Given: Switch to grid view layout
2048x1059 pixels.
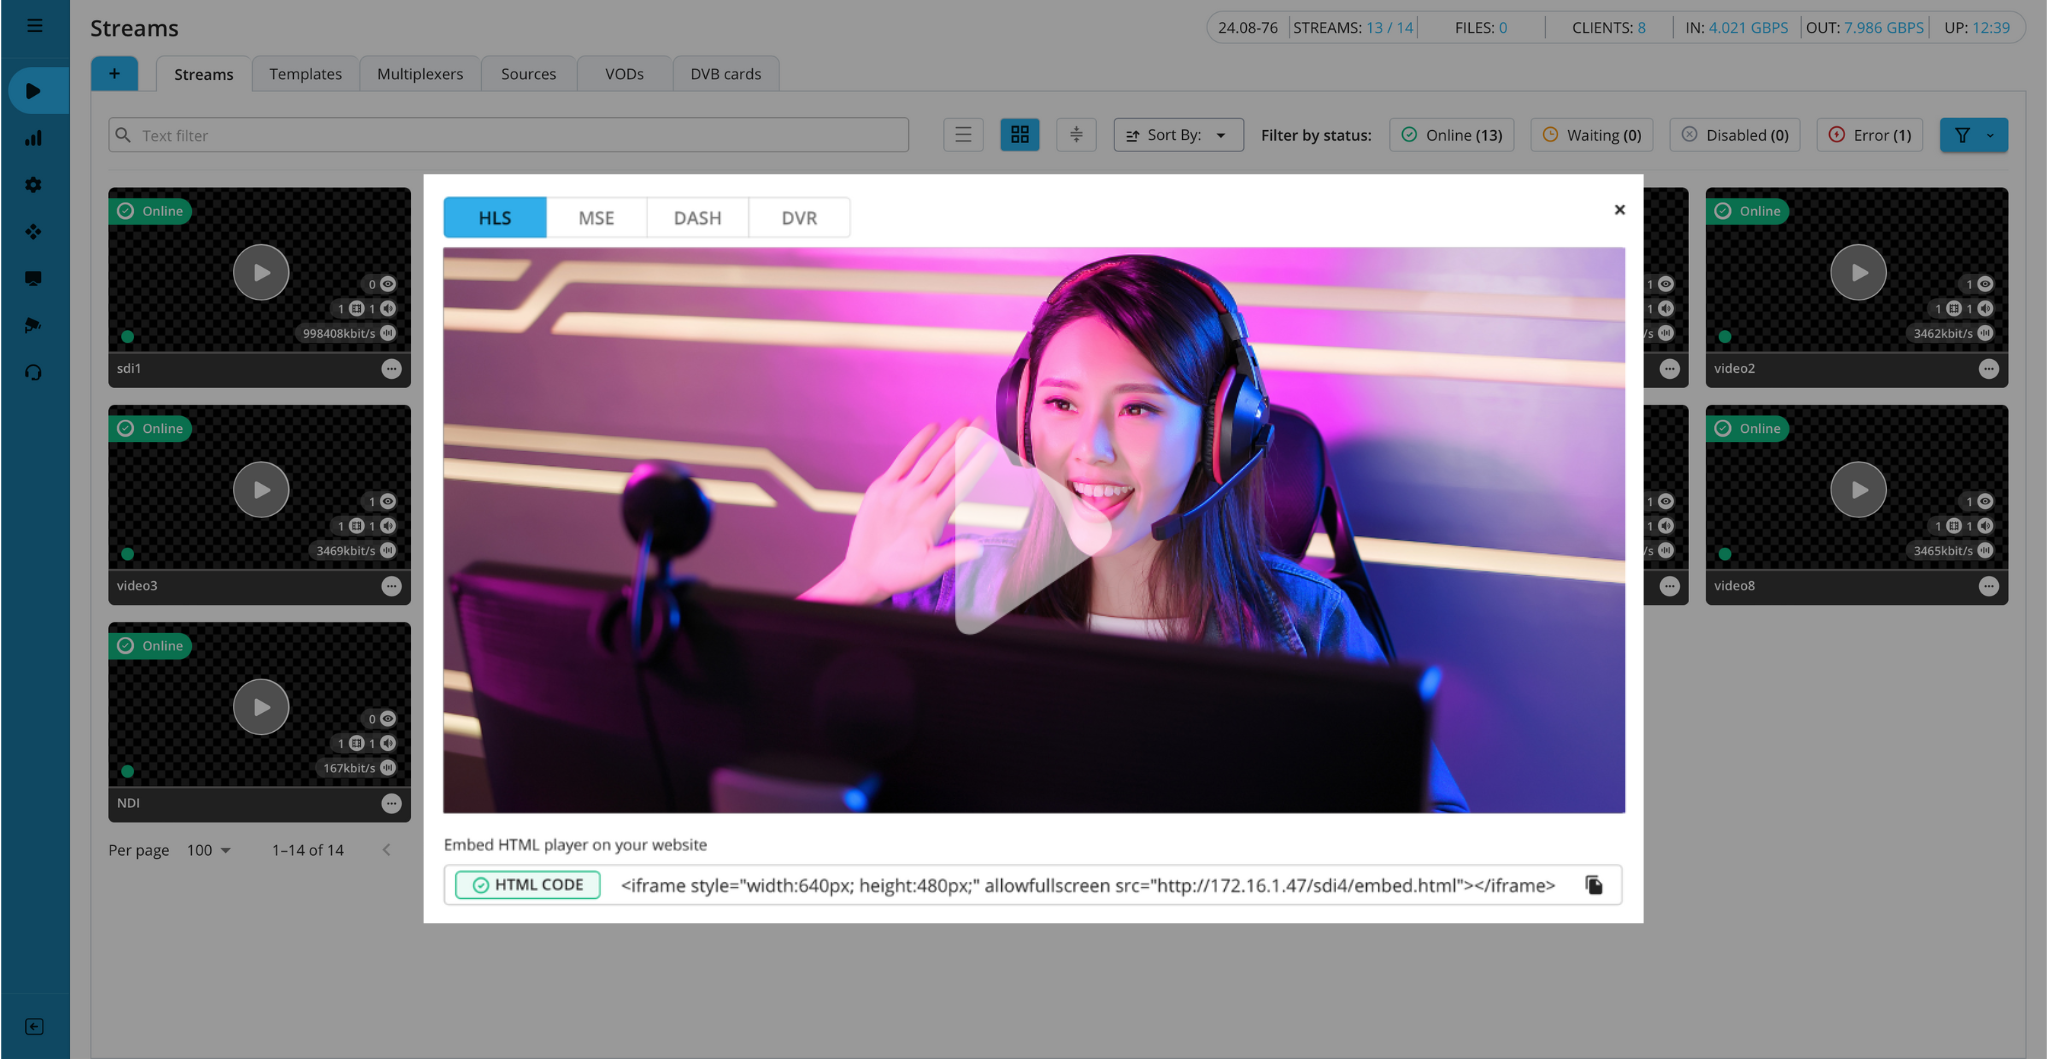Looking at the screenshot, I should (1019, 135).
